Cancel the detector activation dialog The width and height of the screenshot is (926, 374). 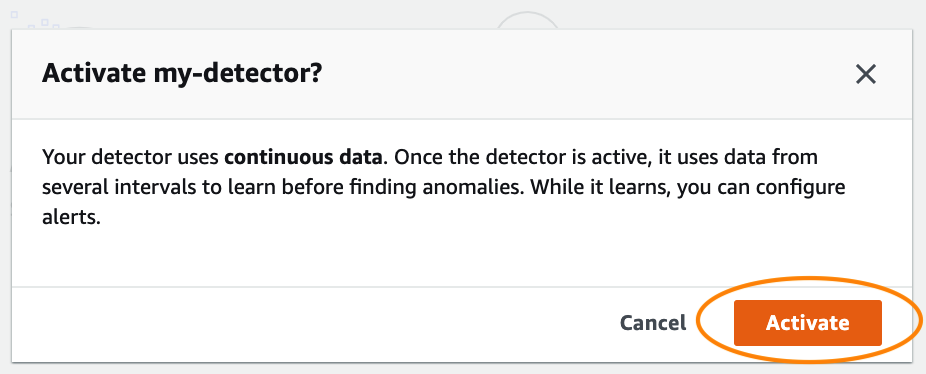[x=653, y=323]
